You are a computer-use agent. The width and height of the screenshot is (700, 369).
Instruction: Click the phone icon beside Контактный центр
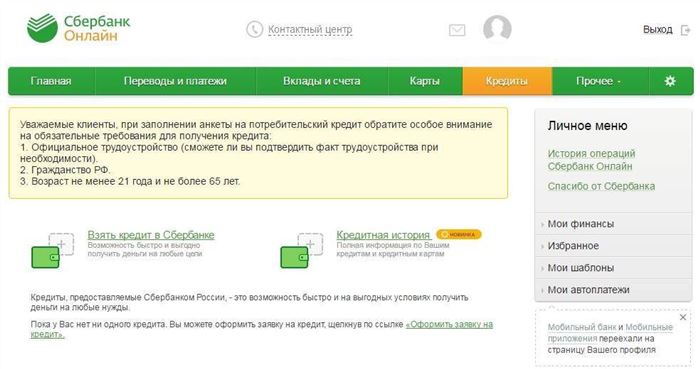(x=254, y=29)
